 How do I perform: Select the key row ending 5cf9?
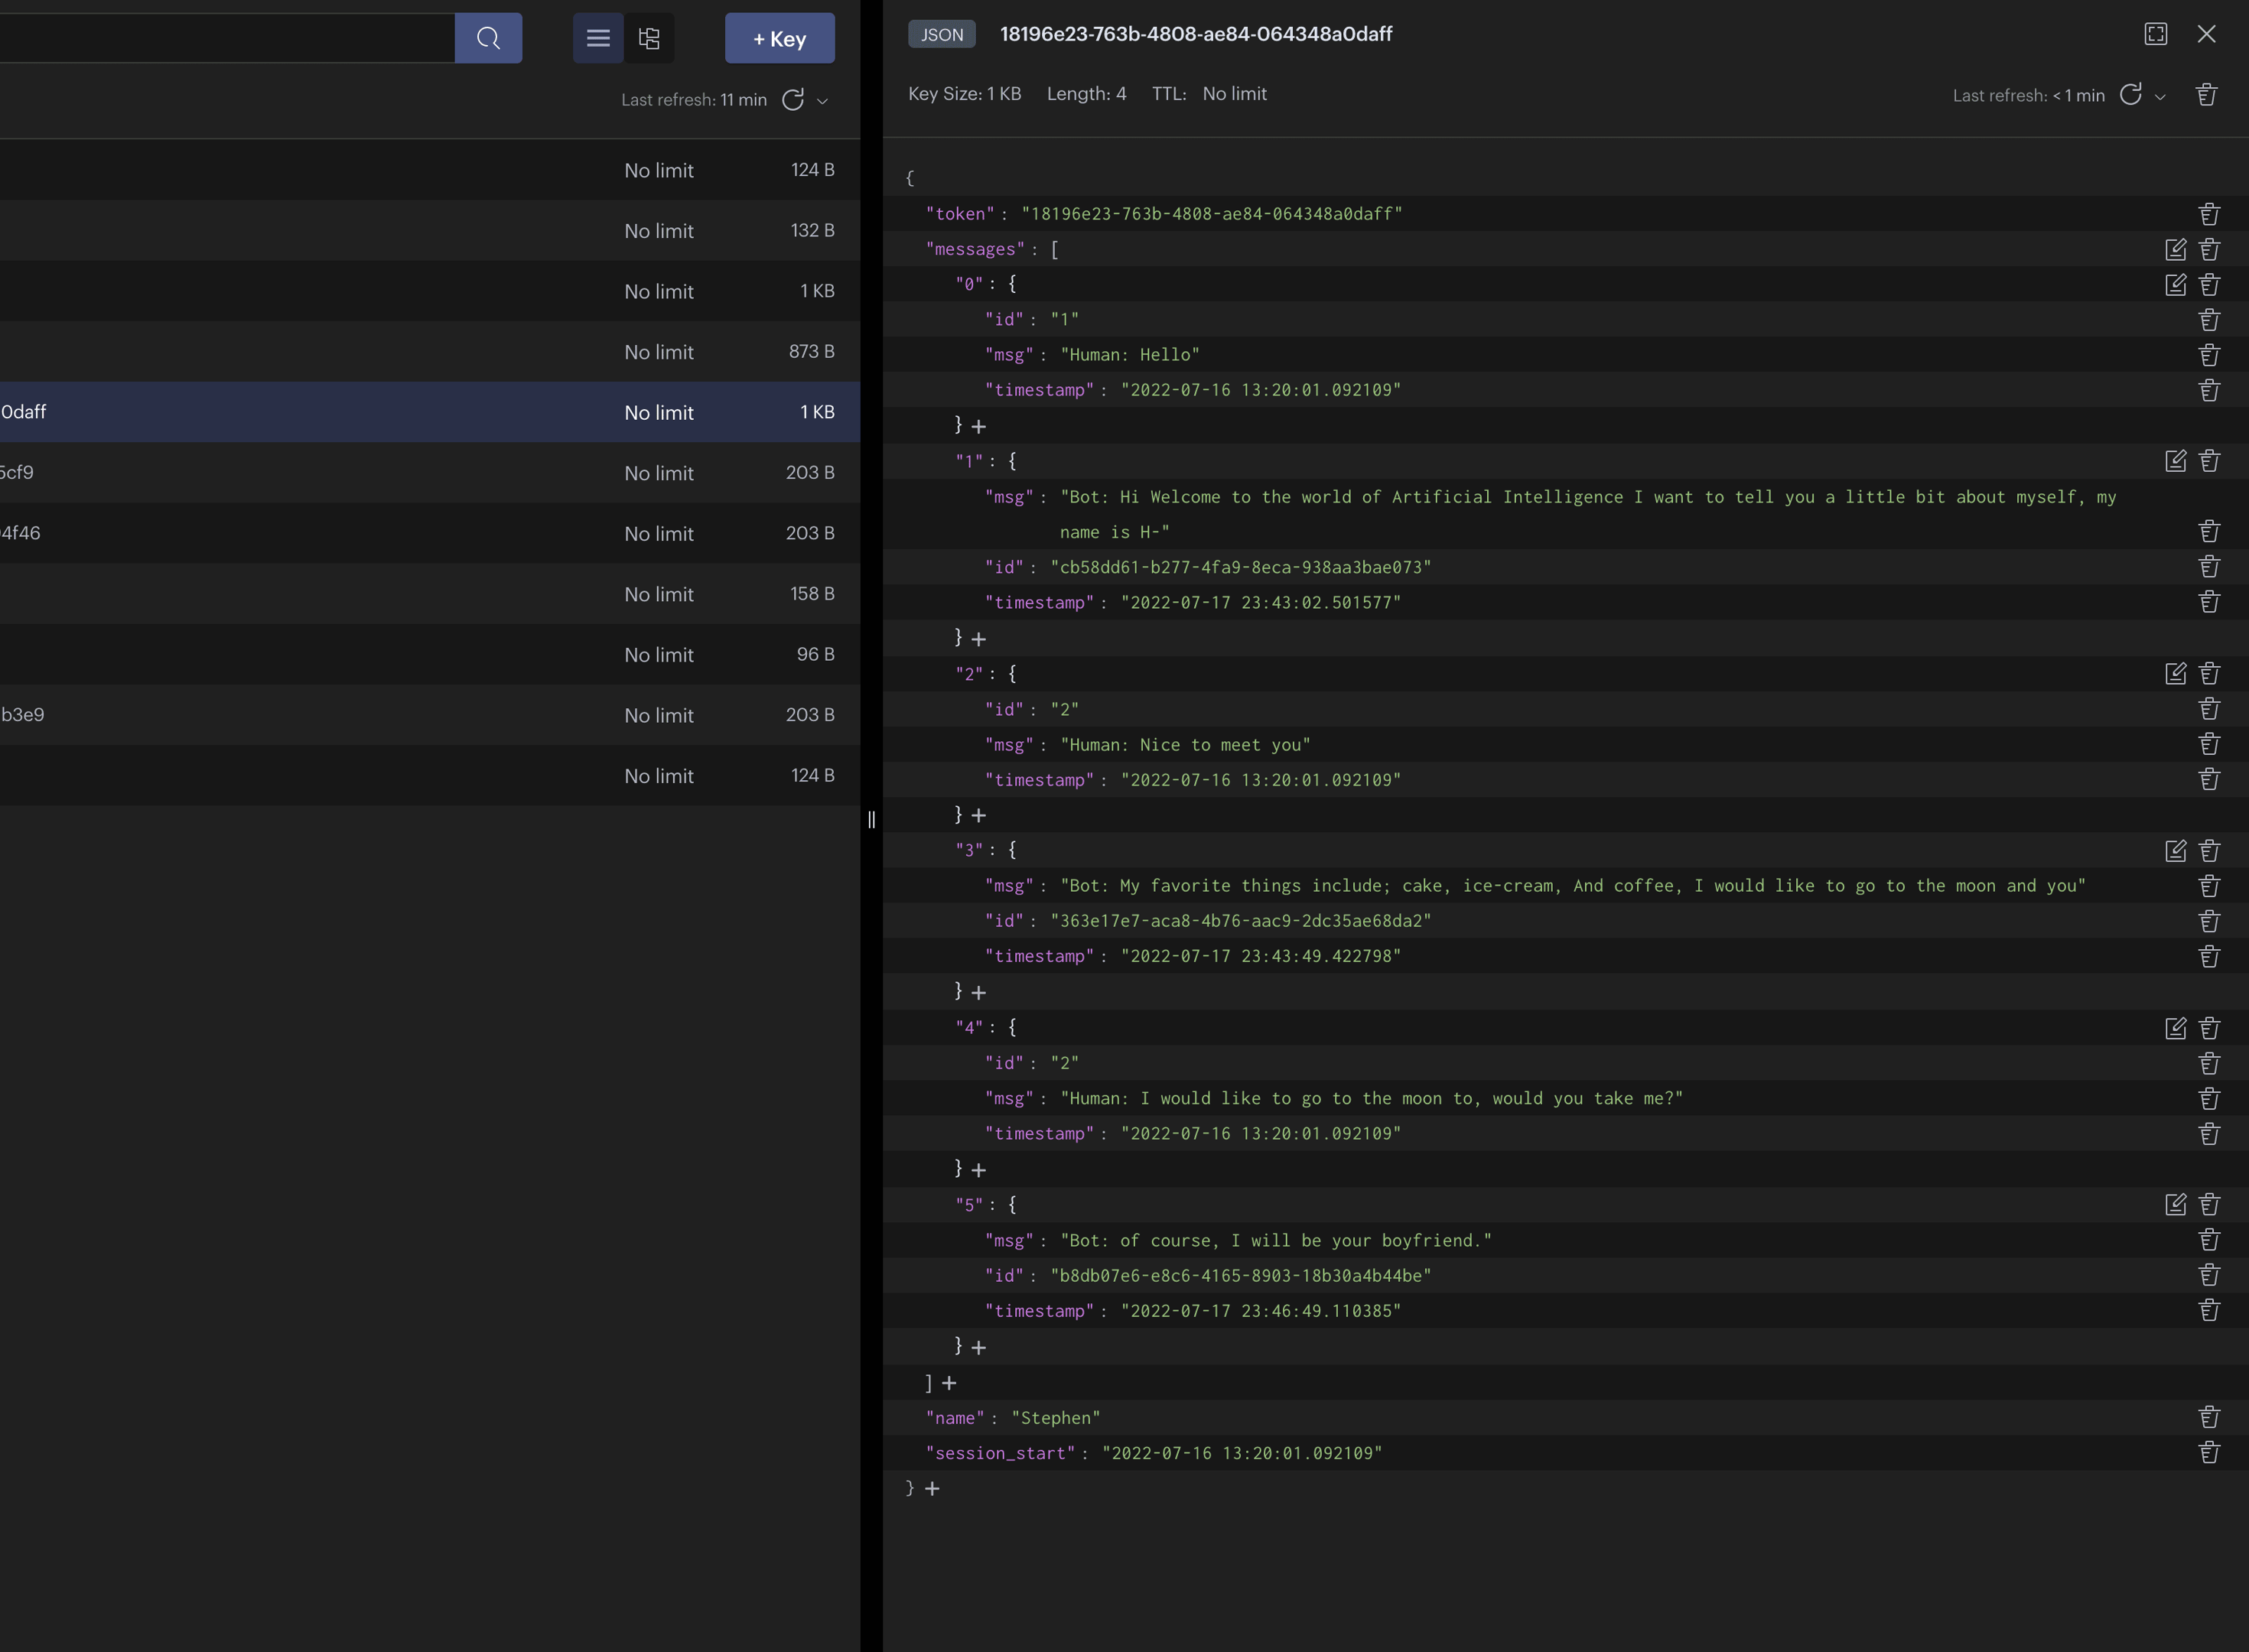430,472
